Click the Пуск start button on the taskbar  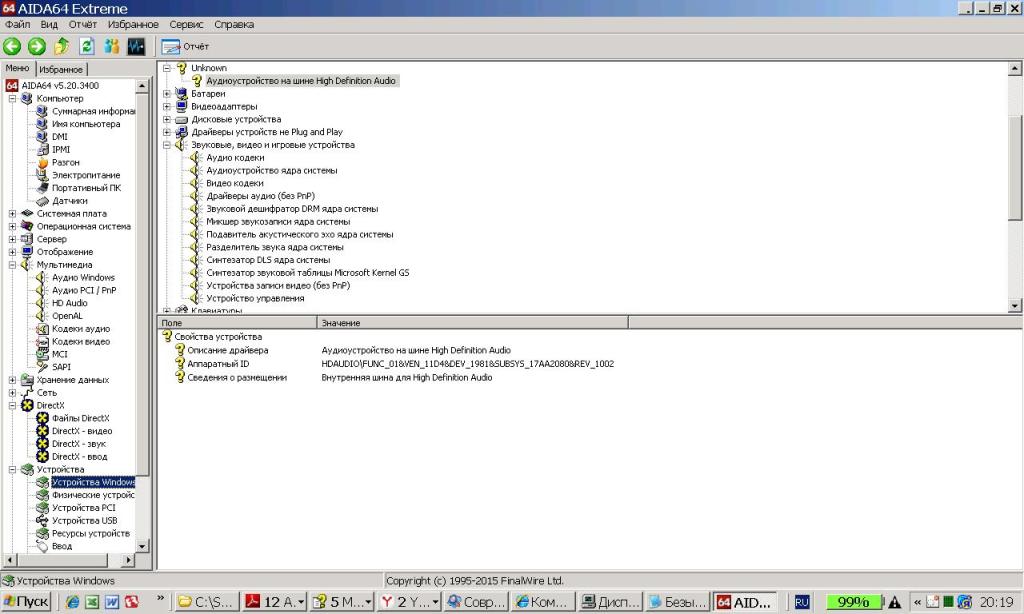pyautogui.click(x=27, y=602)
